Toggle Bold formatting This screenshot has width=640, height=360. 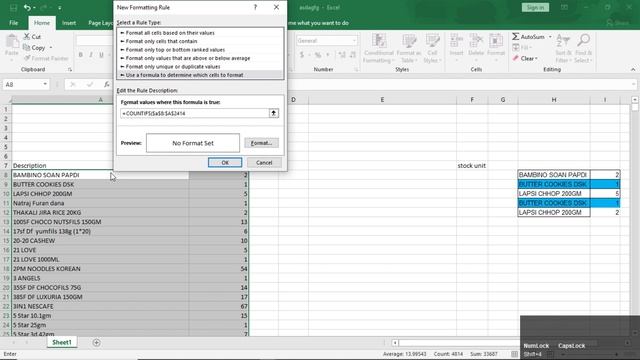coord(80,55)
